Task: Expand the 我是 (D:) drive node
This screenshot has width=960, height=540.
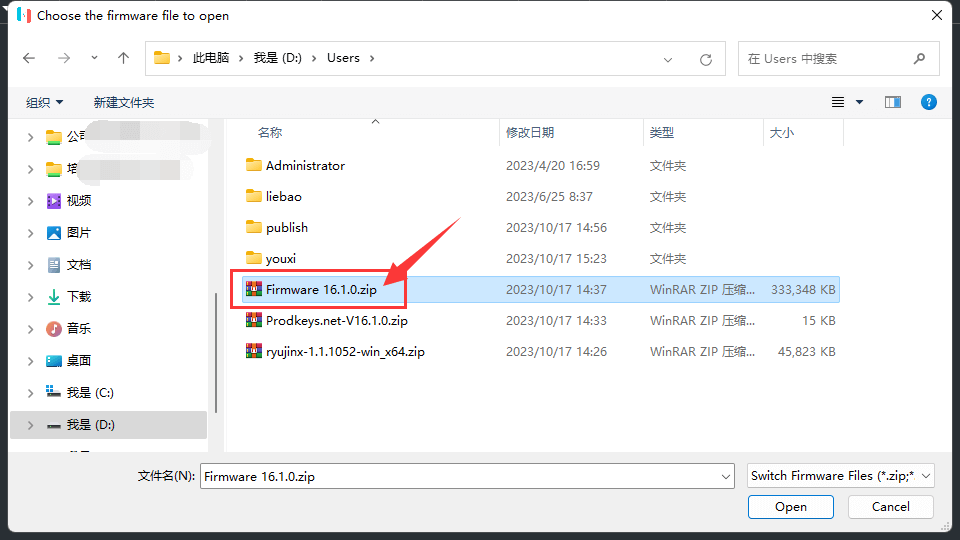Action: (x=30, y=425)
